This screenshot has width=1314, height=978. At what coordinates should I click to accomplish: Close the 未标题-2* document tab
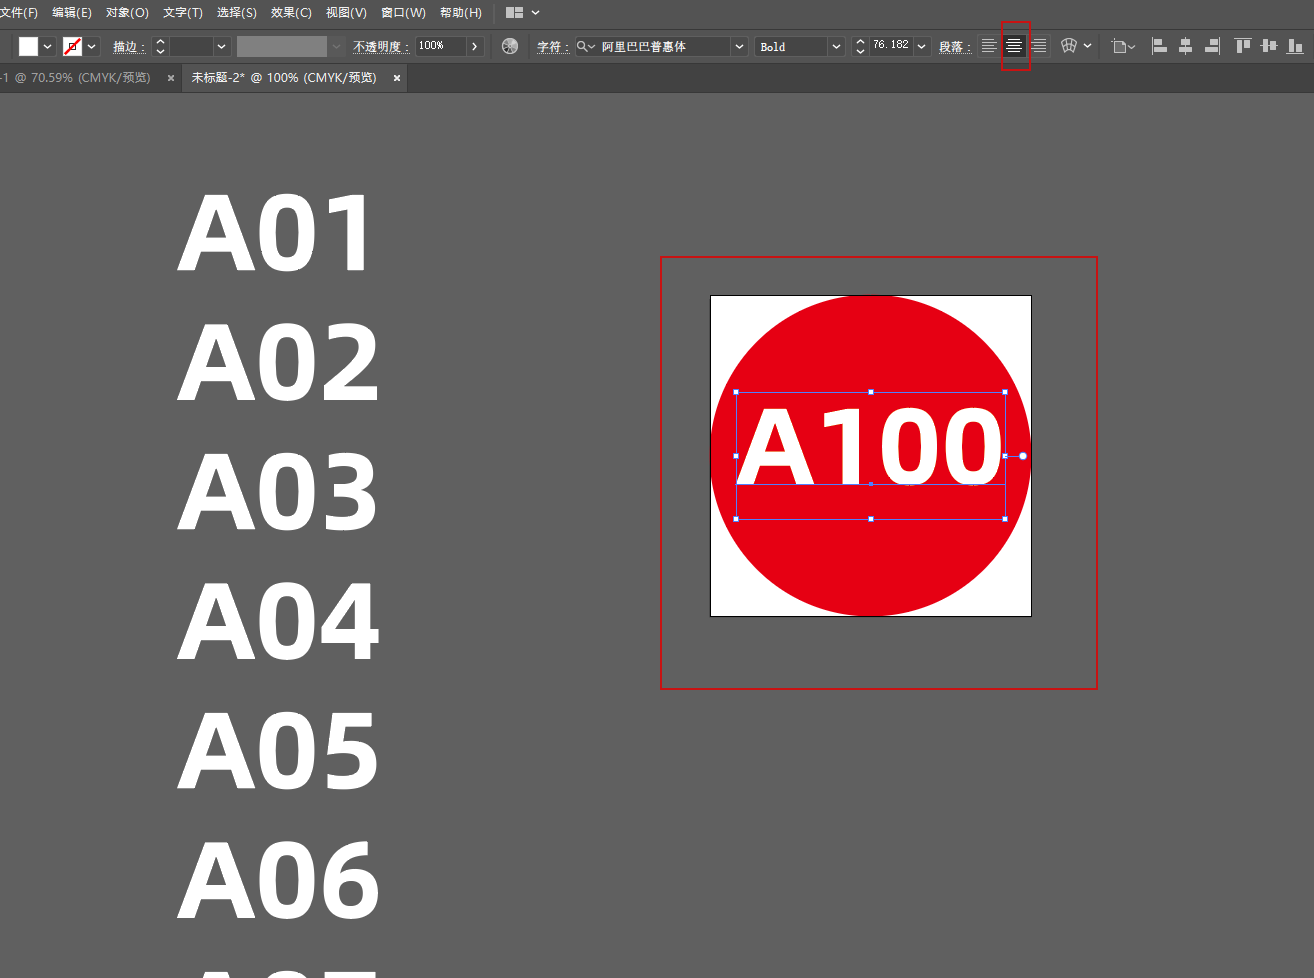pyautogui.click(x=397, y=78)
